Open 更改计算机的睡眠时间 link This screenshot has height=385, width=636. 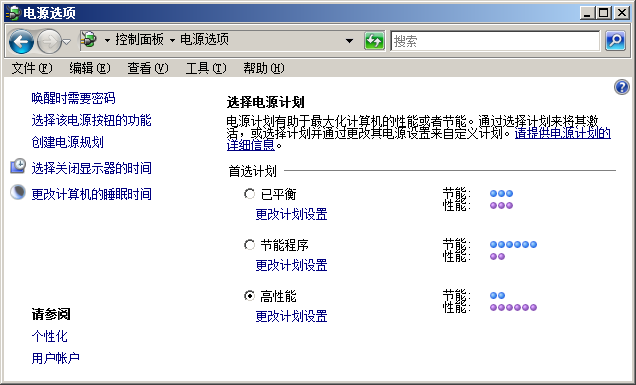tap(91, 194)
